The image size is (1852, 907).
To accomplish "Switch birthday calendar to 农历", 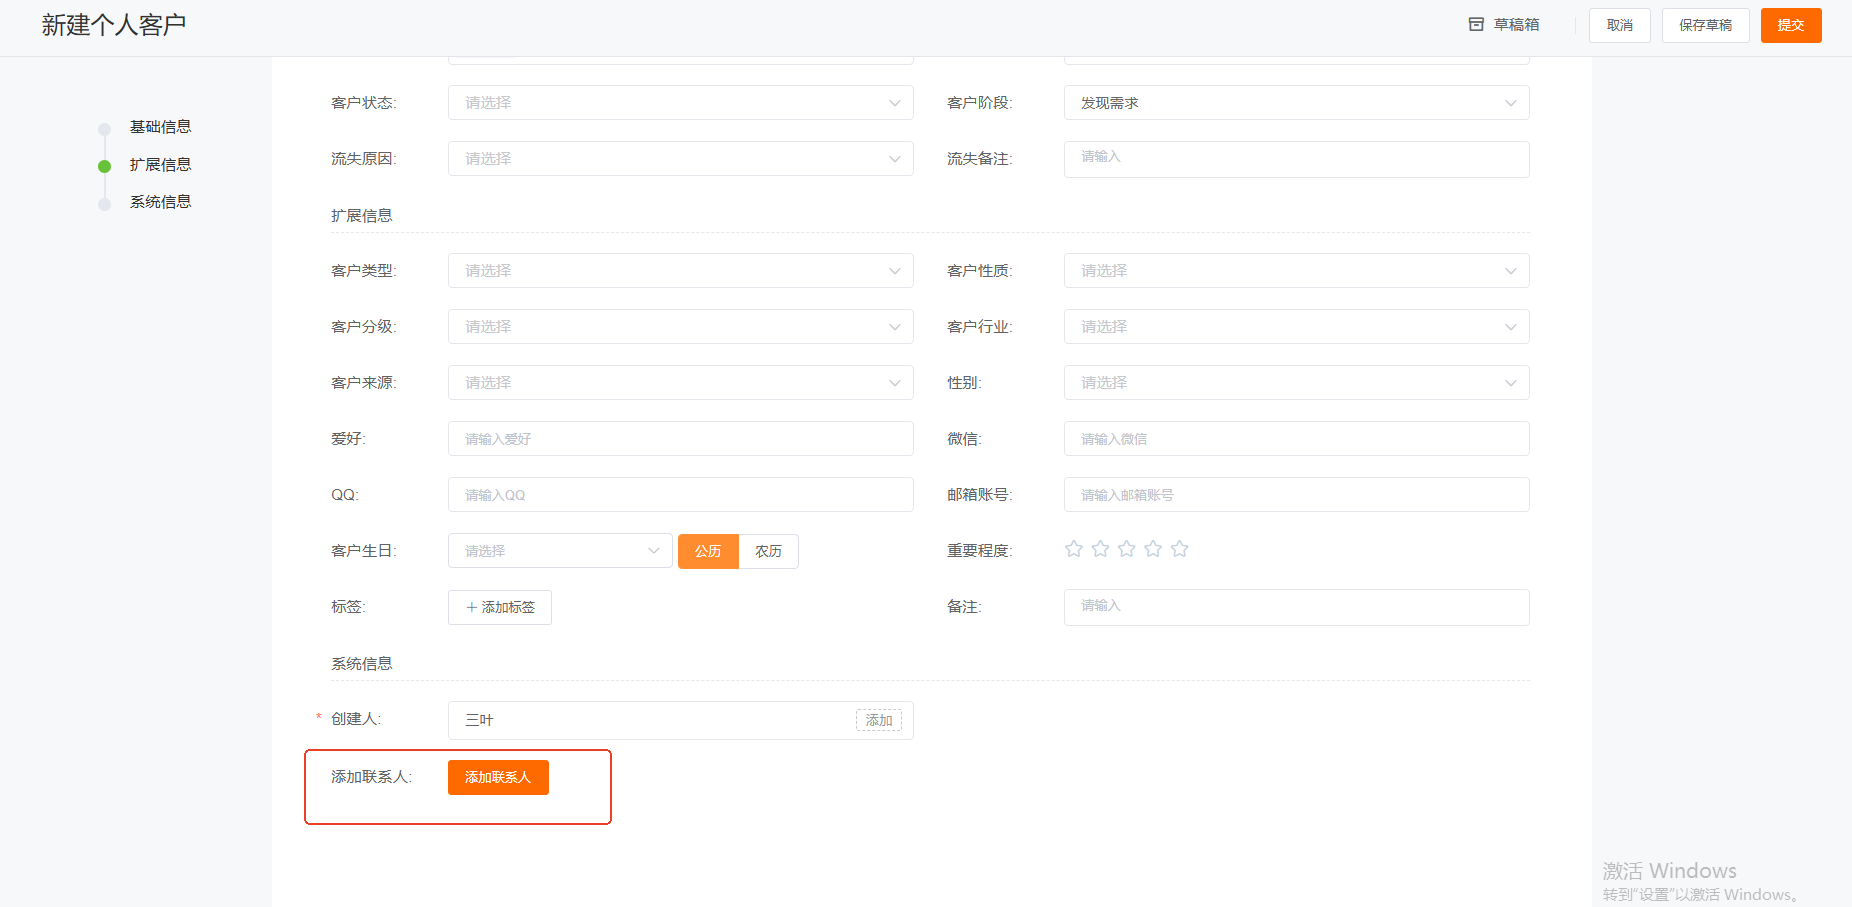I will click(x=768, y=551).
